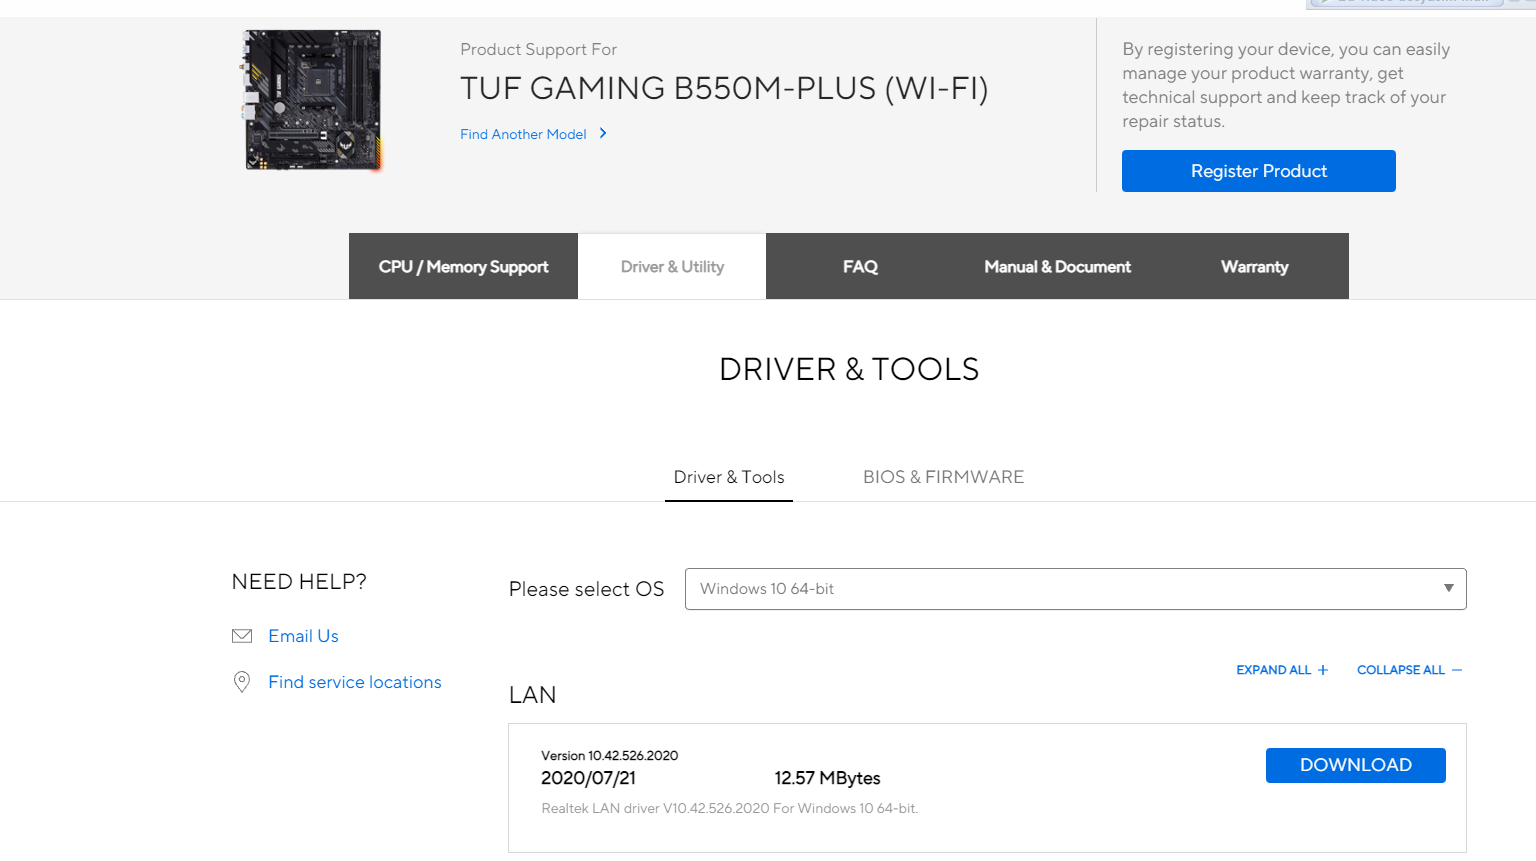This screenshot has width=1536, height=861.
Task: Switch to BIOS & FIRMWARE sub-tab
Action: tap(943, 477)
